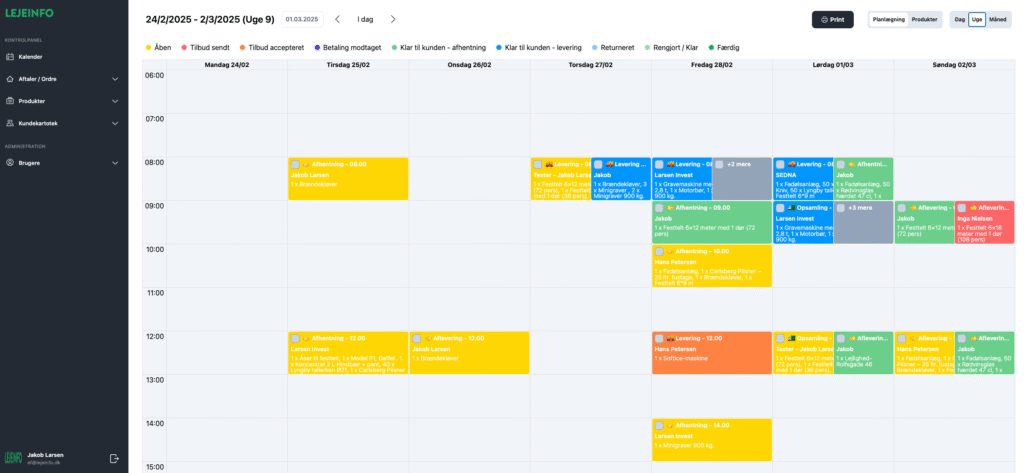Click Opsamling icon on Saturday Larsen Invest event
Viewport: 1024px width, 473px height.
792,208
